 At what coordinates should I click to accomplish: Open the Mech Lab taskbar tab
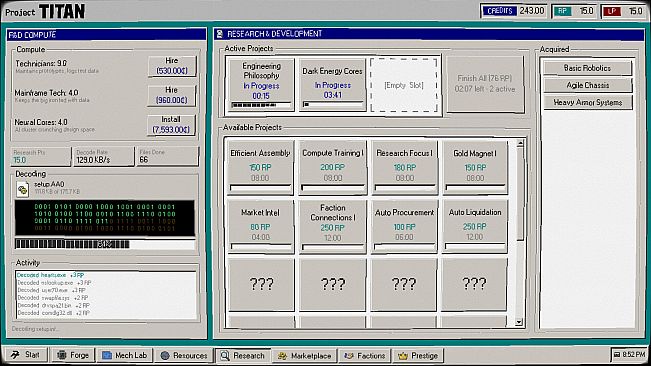[x=125, y=355]
